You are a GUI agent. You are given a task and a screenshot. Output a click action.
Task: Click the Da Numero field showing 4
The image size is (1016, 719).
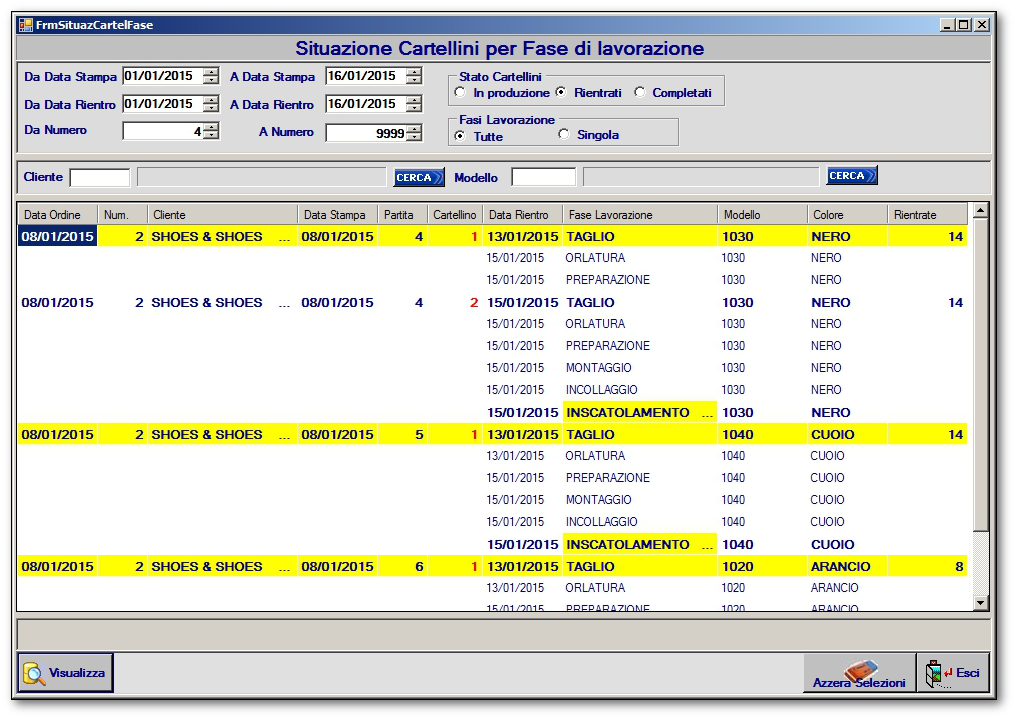click(163, 131)
